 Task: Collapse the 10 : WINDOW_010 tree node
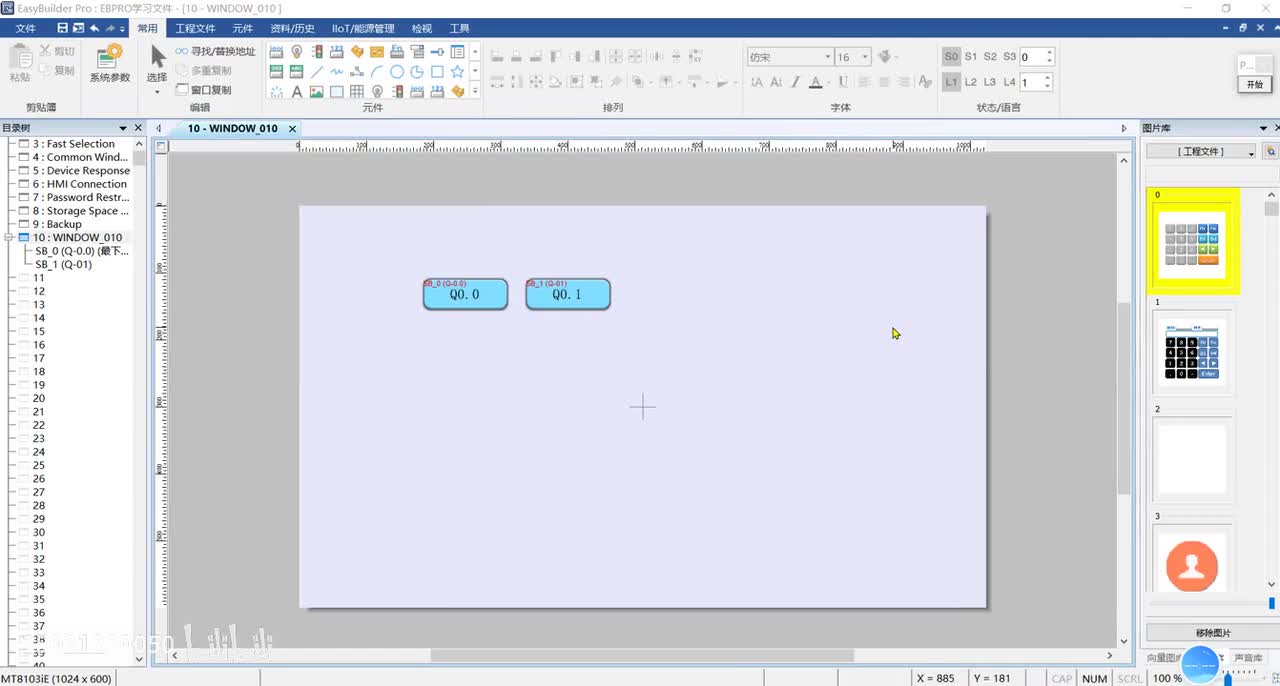[9, 238]
